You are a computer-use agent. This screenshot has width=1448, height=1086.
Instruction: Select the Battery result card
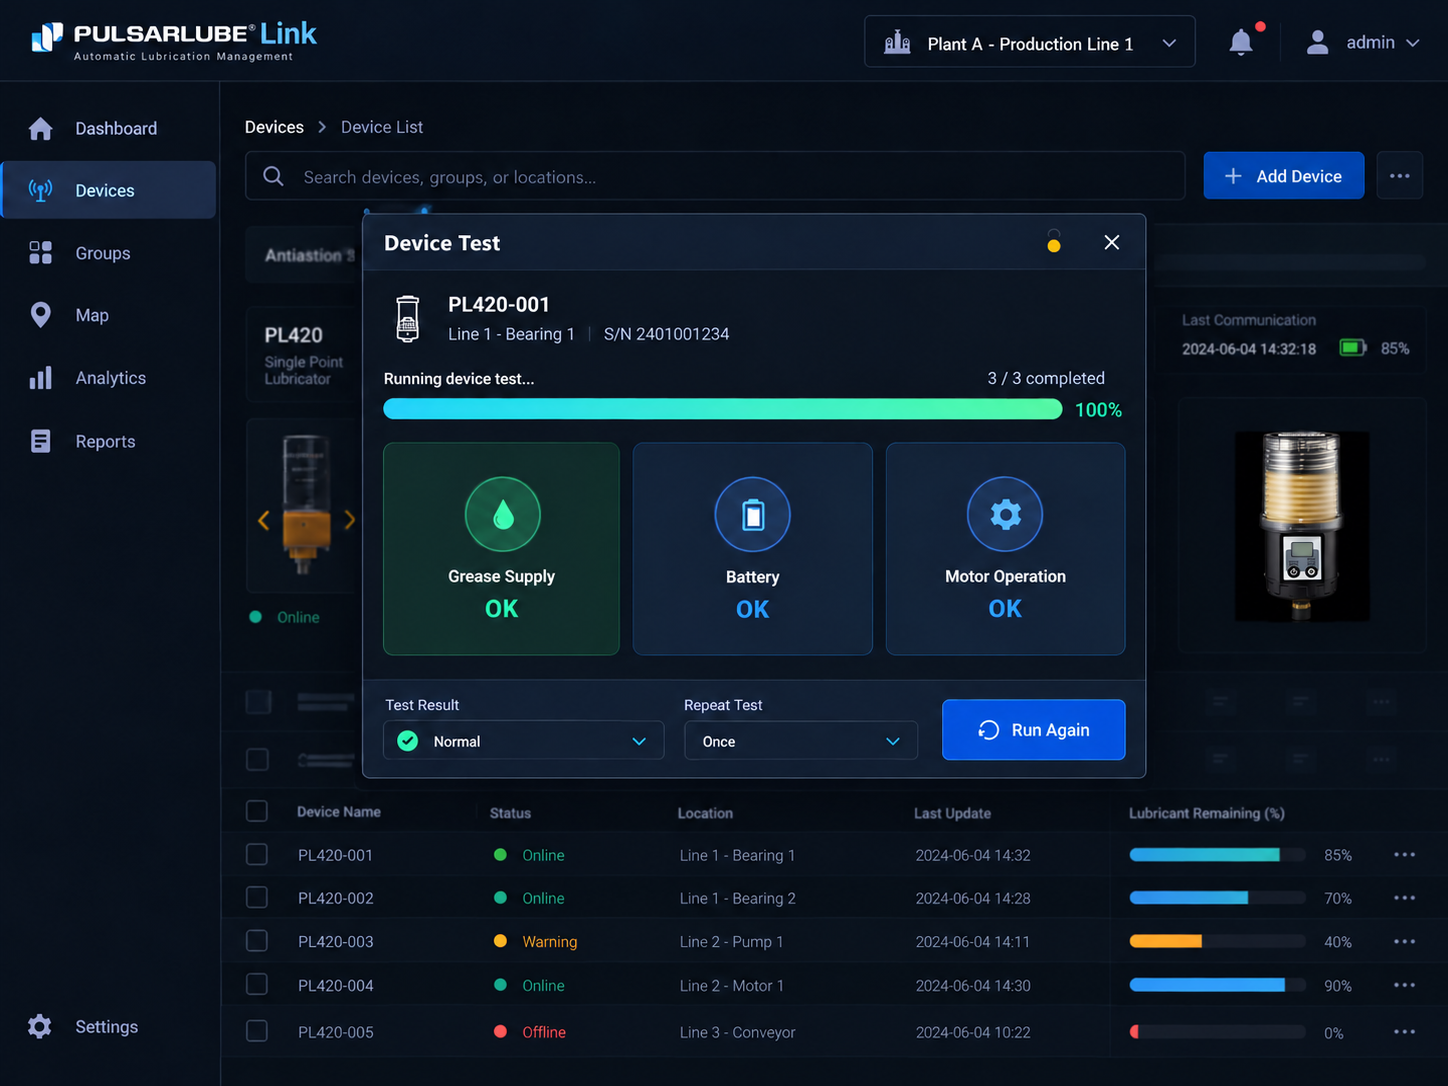pyautogui.click(x=752, y=549)
